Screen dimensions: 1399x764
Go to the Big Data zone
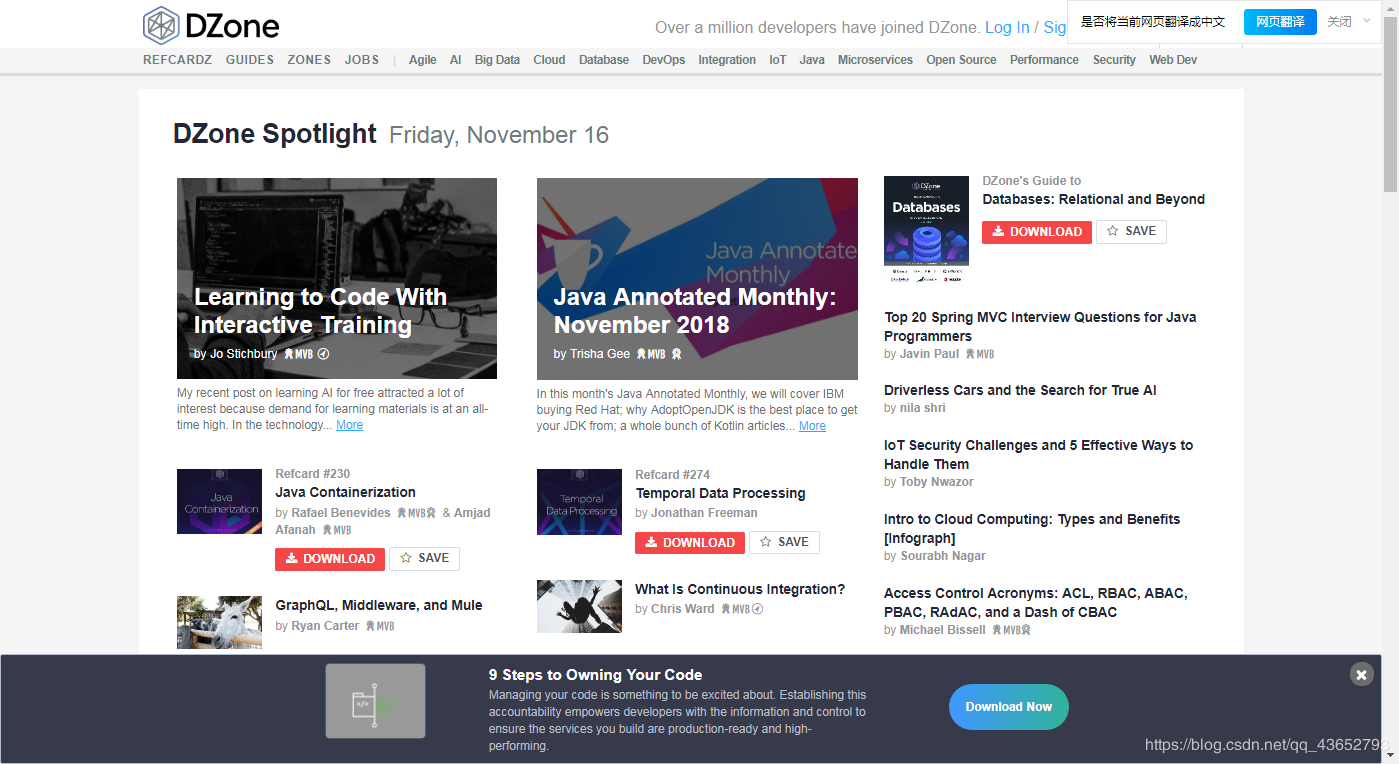click(497, 60)
